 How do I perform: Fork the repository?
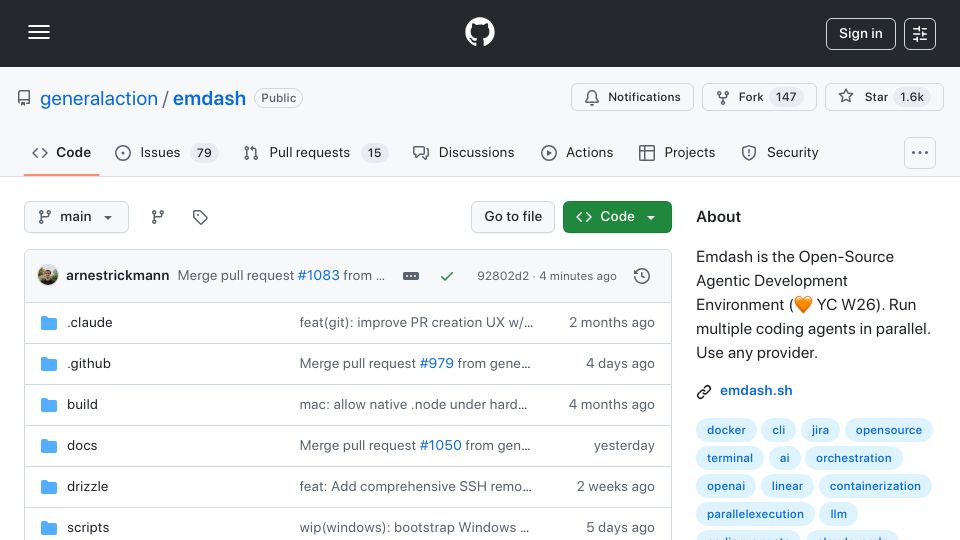(759, 97)
